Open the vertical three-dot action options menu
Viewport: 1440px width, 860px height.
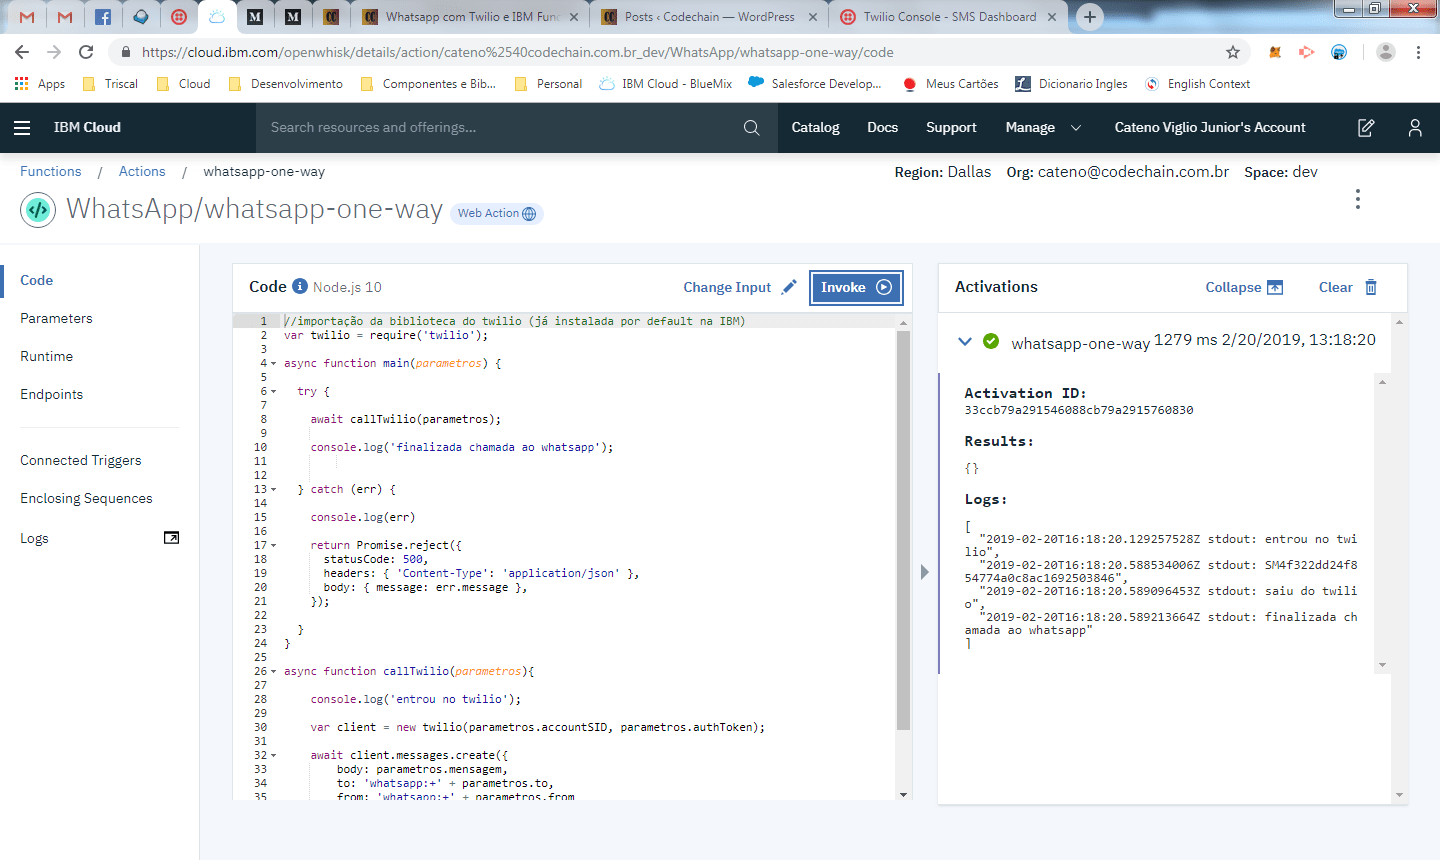[x=1358, y=199]
